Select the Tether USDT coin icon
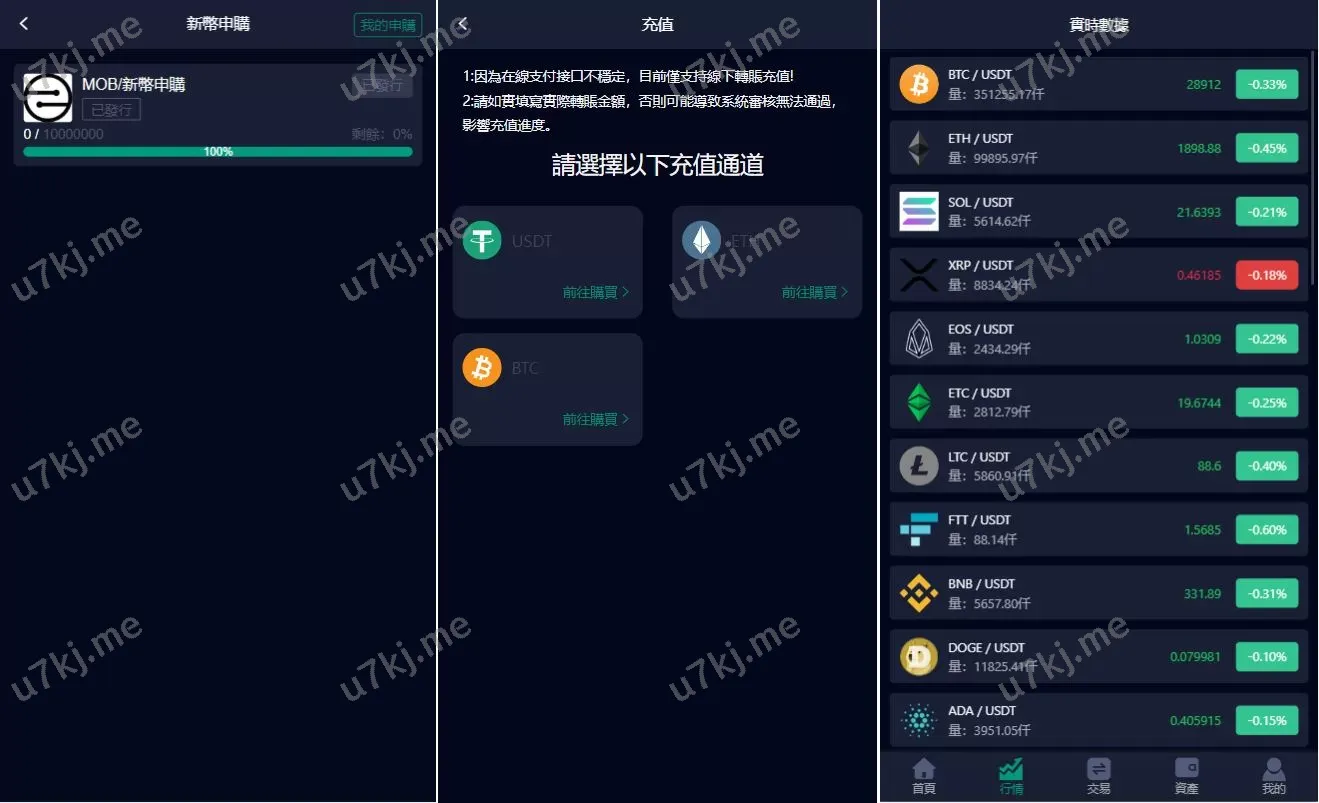1319x803 pixels. tap(482, 241)
